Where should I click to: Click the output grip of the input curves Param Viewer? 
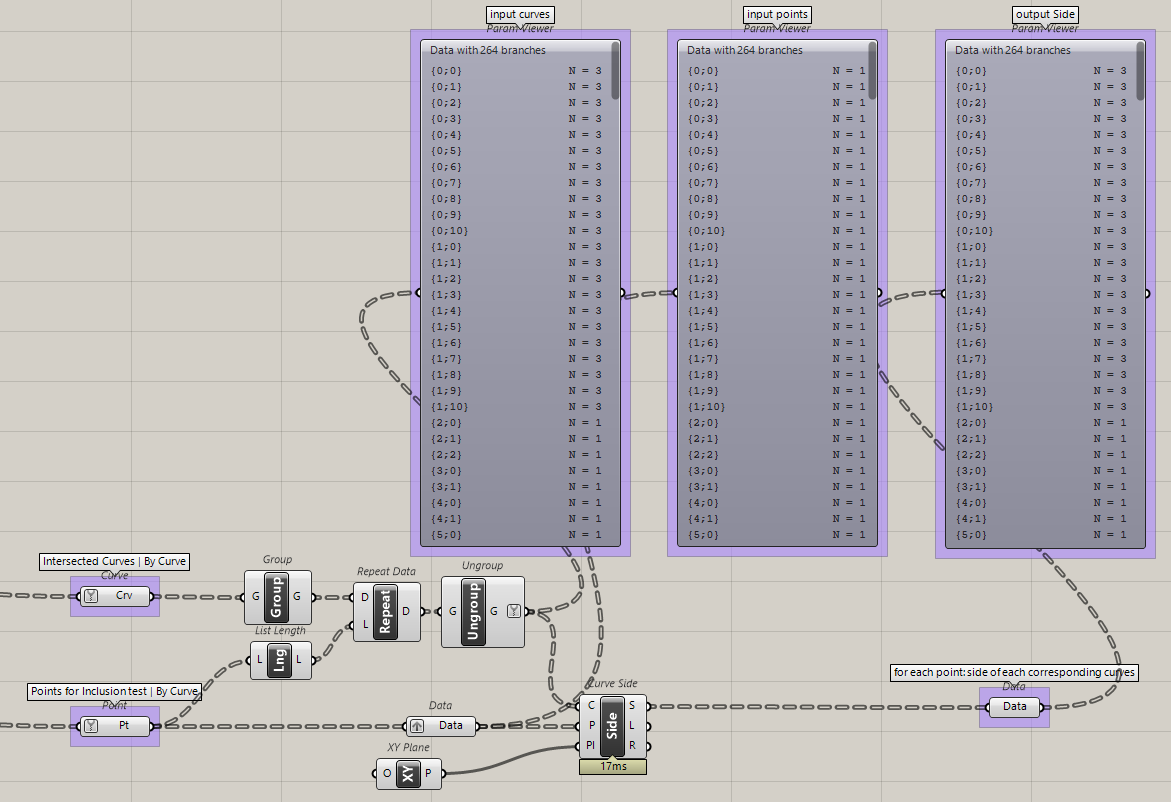(x=622, y=293)
